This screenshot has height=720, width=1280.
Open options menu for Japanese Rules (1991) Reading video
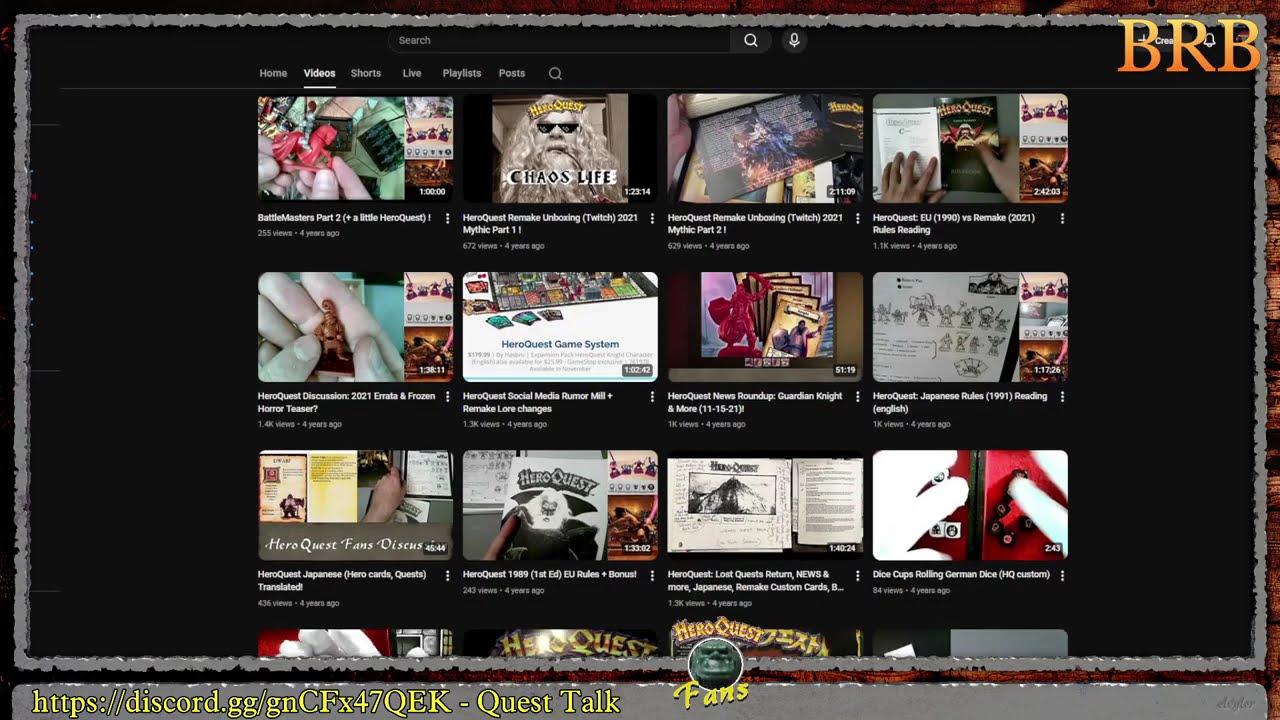pyautogui.click(x=1062, y=397)
